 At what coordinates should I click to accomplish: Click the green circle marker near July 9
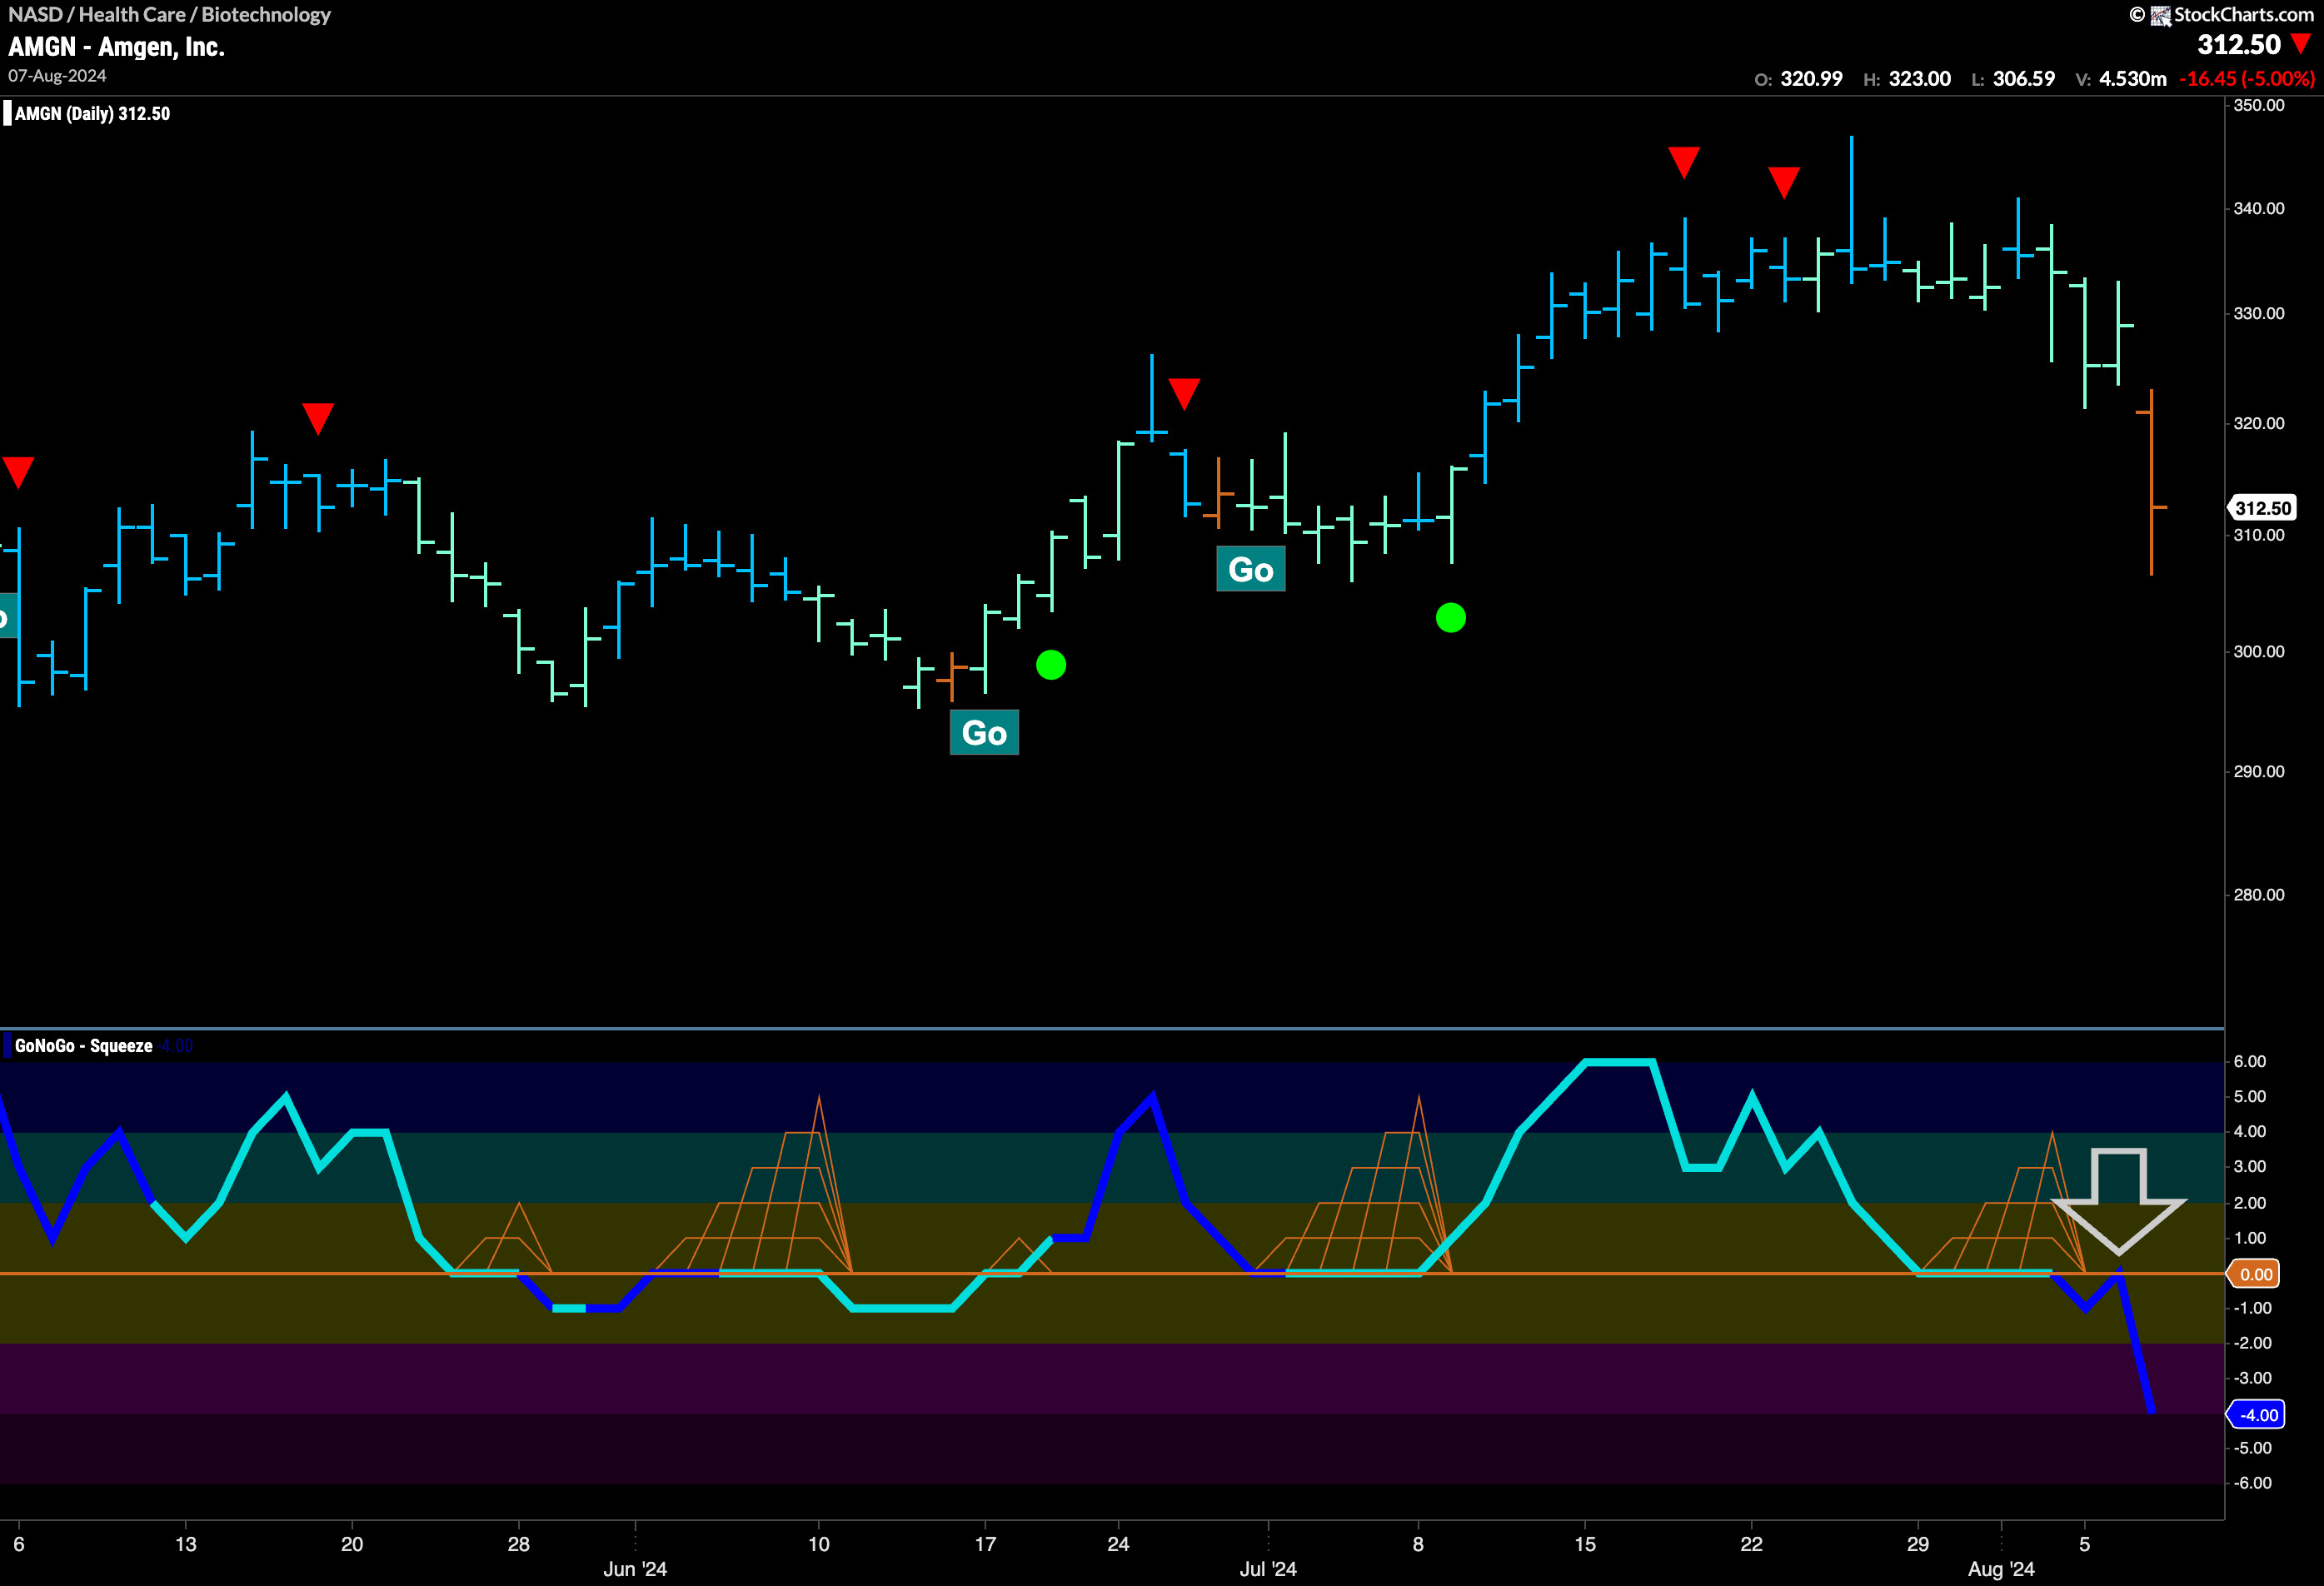(x=1451, y=618)
